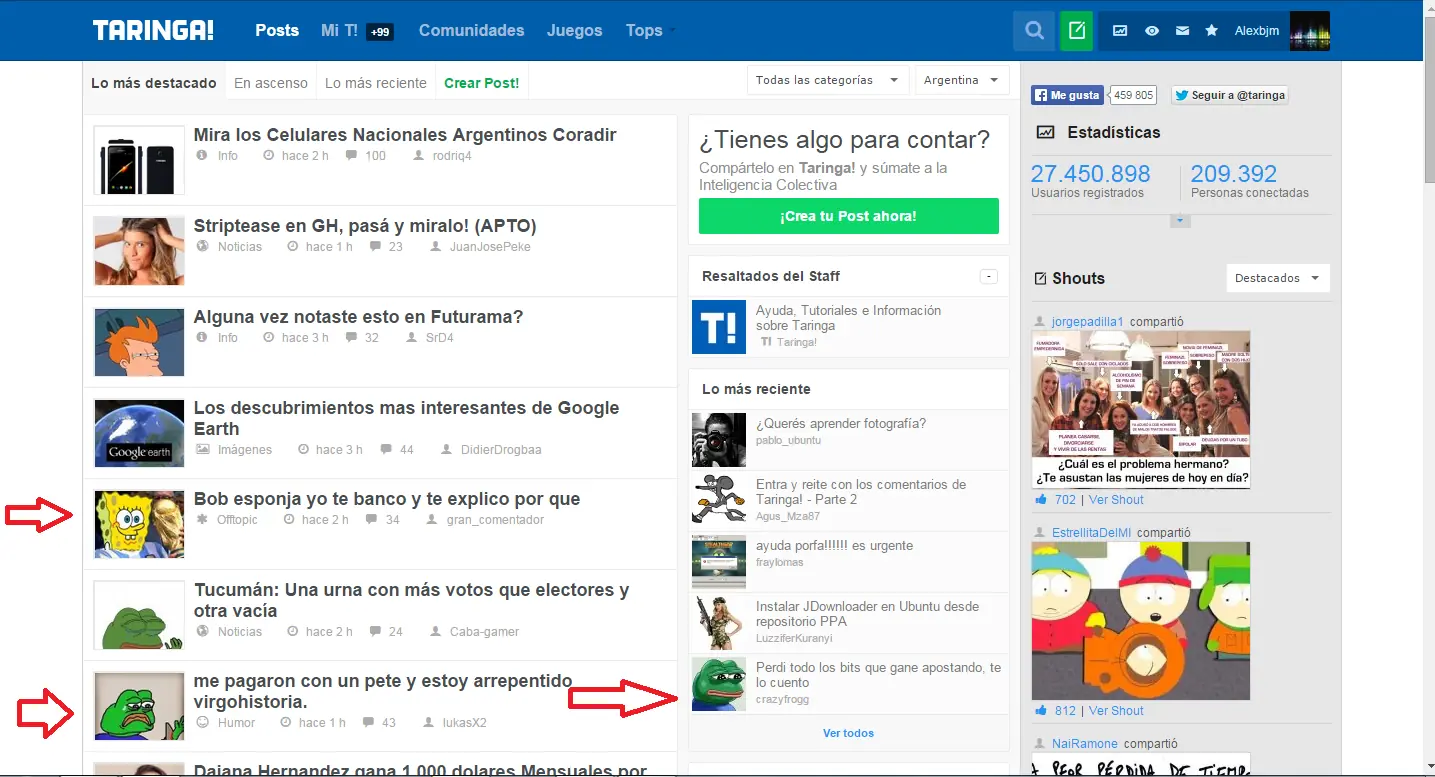This screenshot has width=1435, height=777.
Task: Open the Google Earth descubrimientos post
Action: coord(406,418)
